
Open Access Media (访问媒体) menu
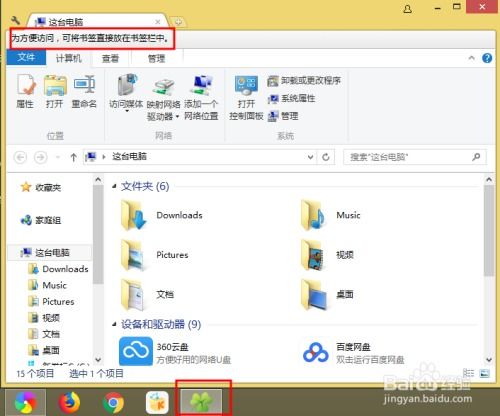pos(126,92)
